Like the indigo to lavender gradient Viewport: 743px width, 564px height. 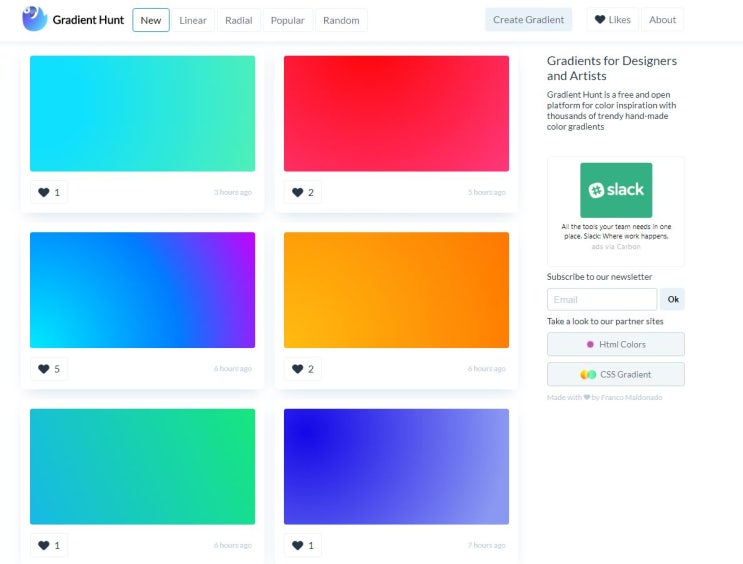tap(303, 546)
